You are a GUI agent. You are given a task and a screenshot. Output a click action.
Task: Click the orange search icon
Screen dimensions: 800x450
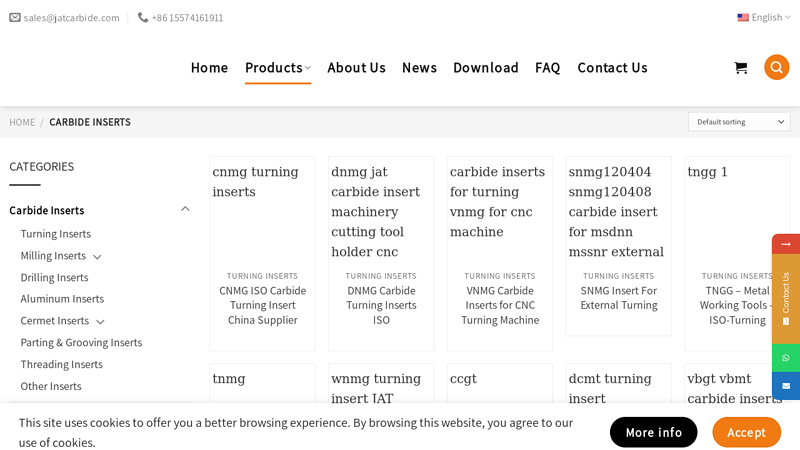(x=776, y=67)
